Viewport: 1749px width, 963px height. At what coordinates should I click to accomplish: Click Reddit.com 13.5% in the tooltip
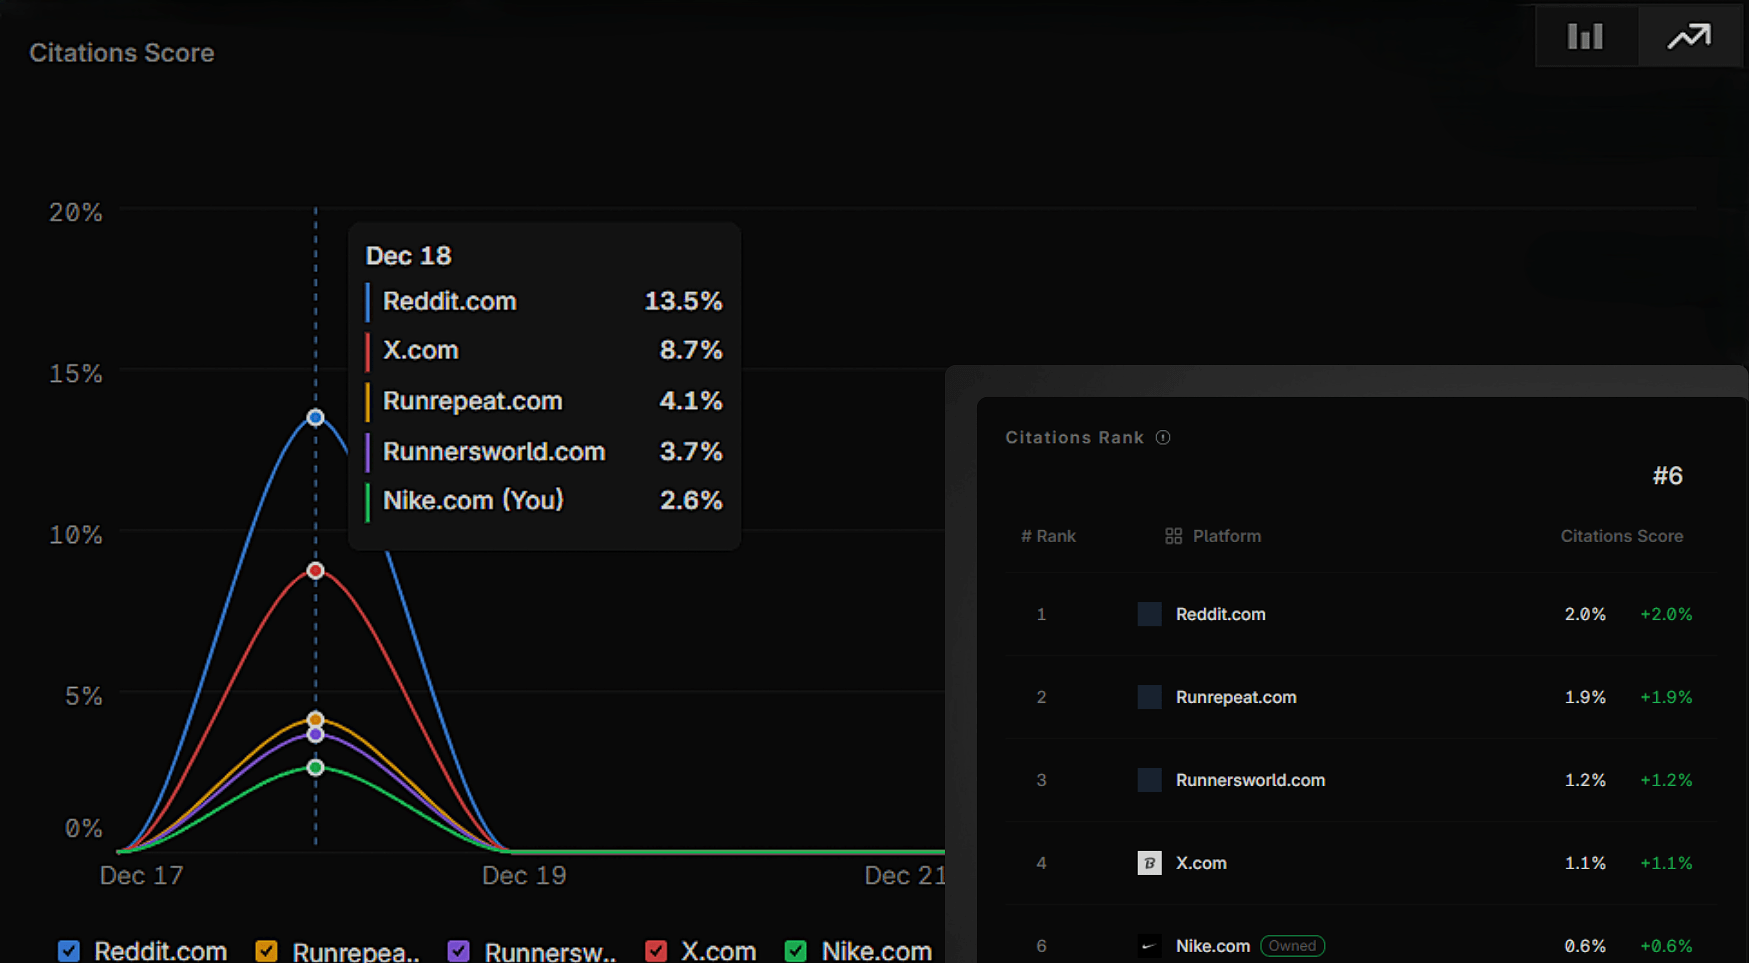[x=544, y=301]
